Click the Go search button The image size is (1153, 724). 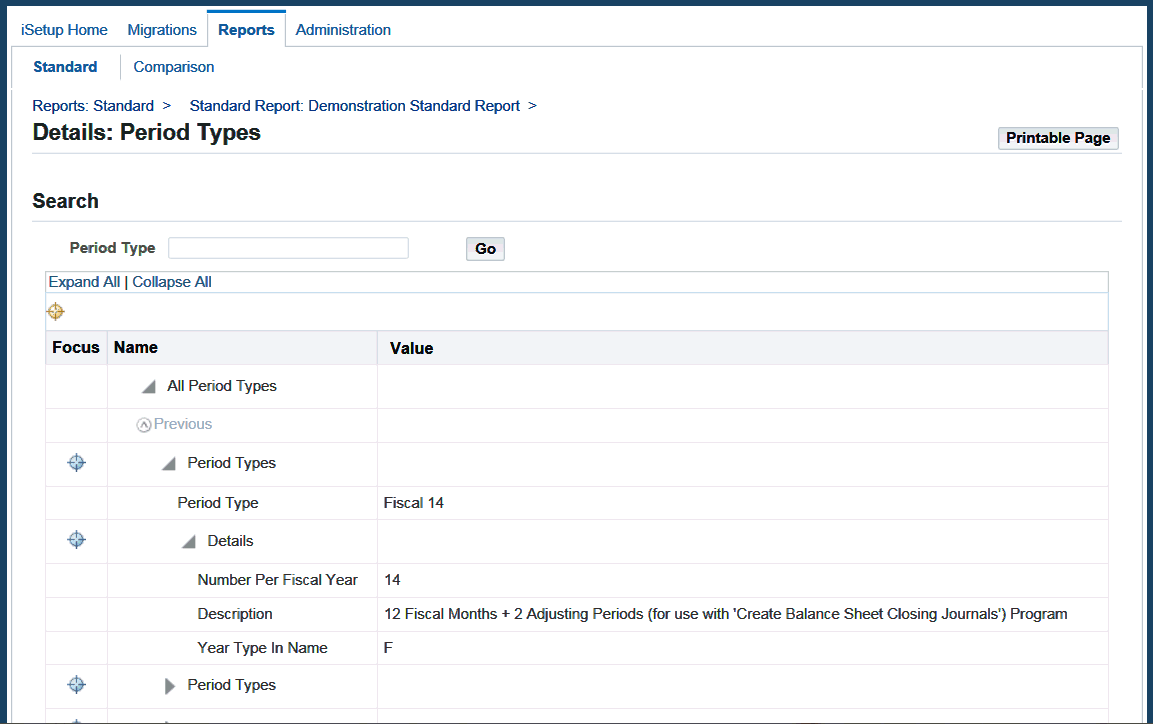pos(485,248)
